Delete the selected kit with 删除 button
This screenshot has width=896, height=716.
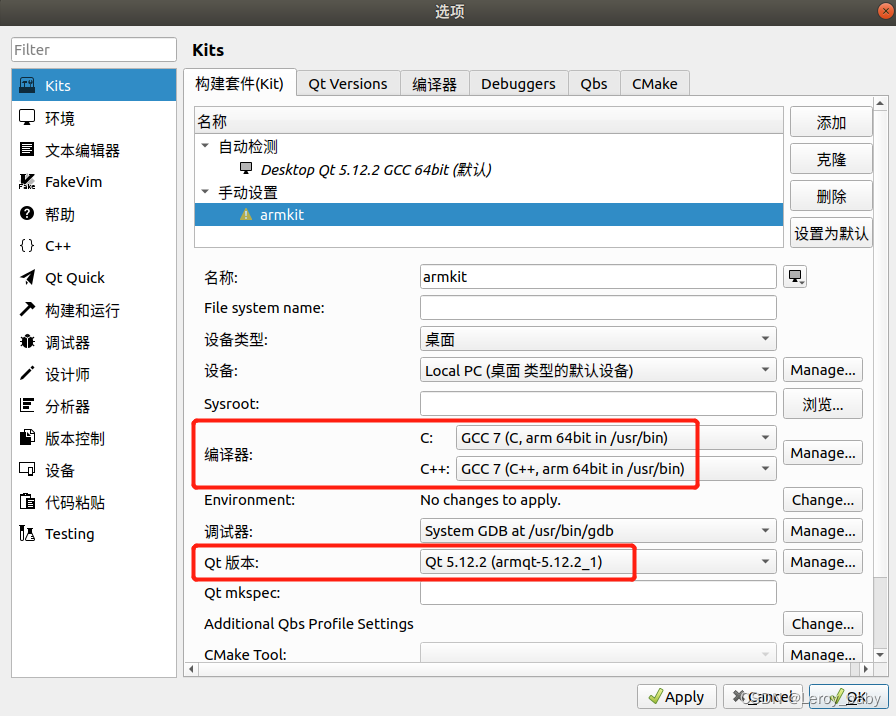click(x=831, y=195)
